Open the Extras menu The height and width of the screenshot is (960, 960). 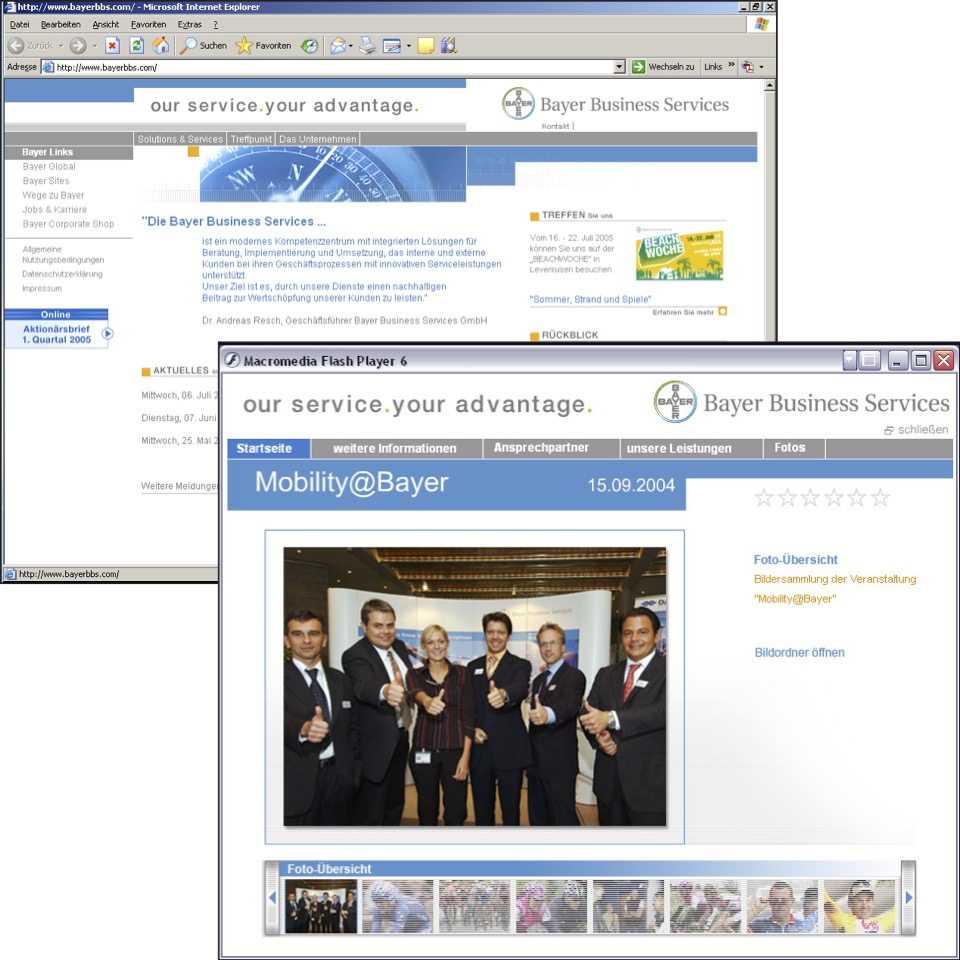189,24
